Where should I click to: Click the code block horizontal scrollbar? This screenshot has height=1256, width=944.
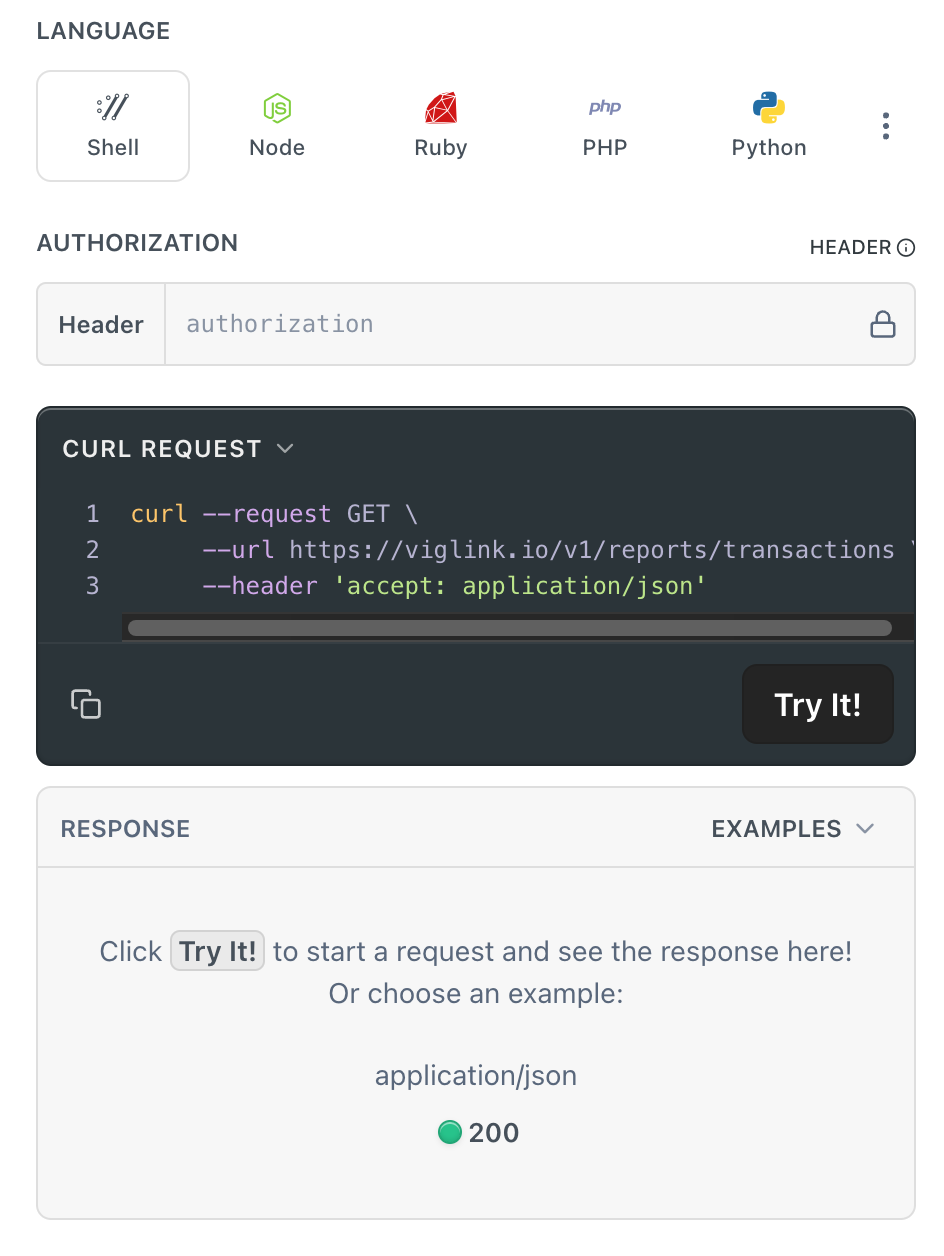click(x=509, y=628)
